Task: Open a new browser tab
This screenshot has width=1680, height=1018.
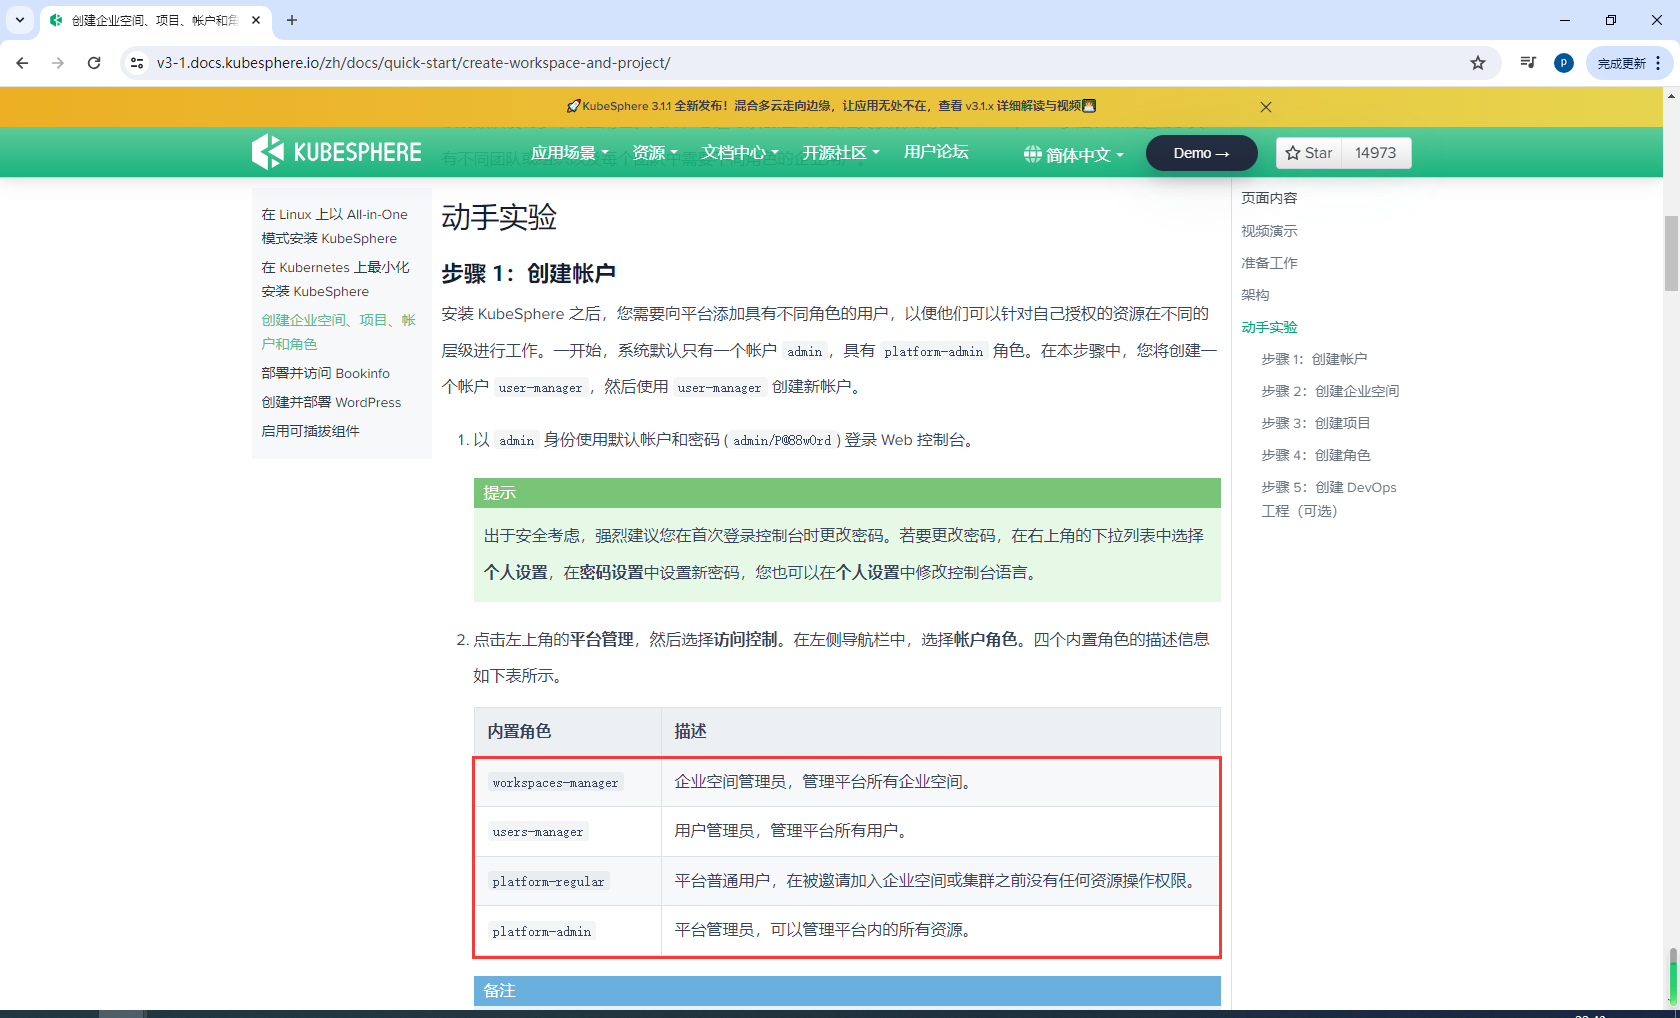Action: (292, 20)
